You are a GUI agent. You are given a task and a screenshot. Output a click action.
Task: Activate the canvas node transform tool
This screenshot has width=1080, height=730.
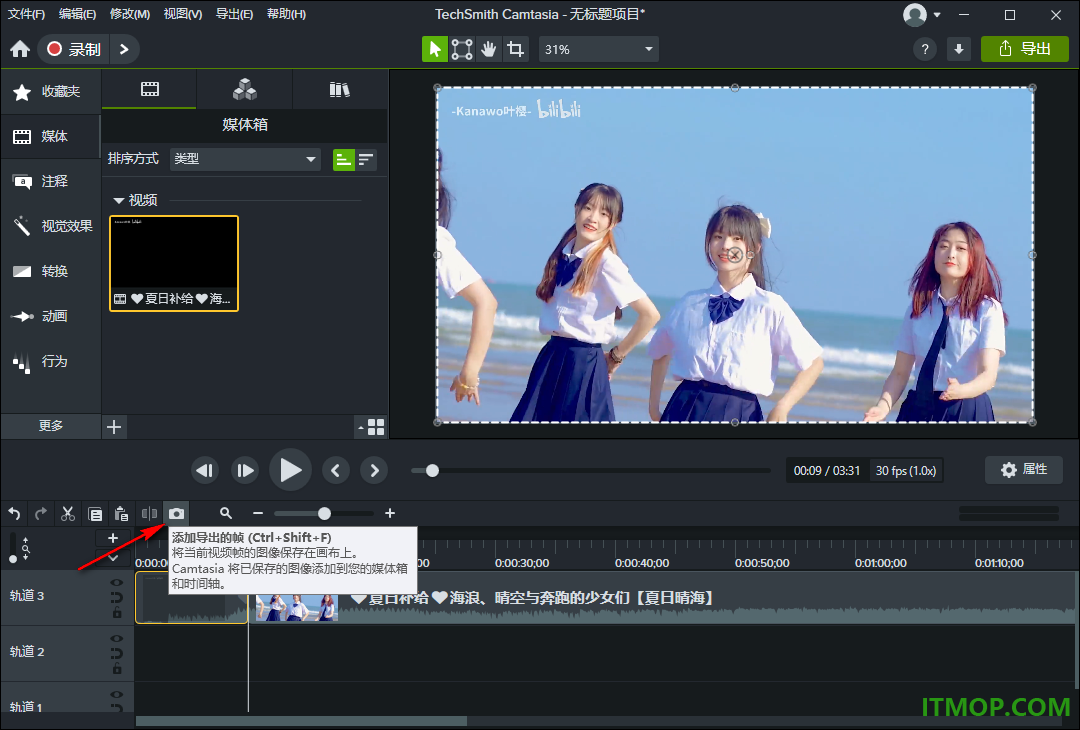[461, 49]
